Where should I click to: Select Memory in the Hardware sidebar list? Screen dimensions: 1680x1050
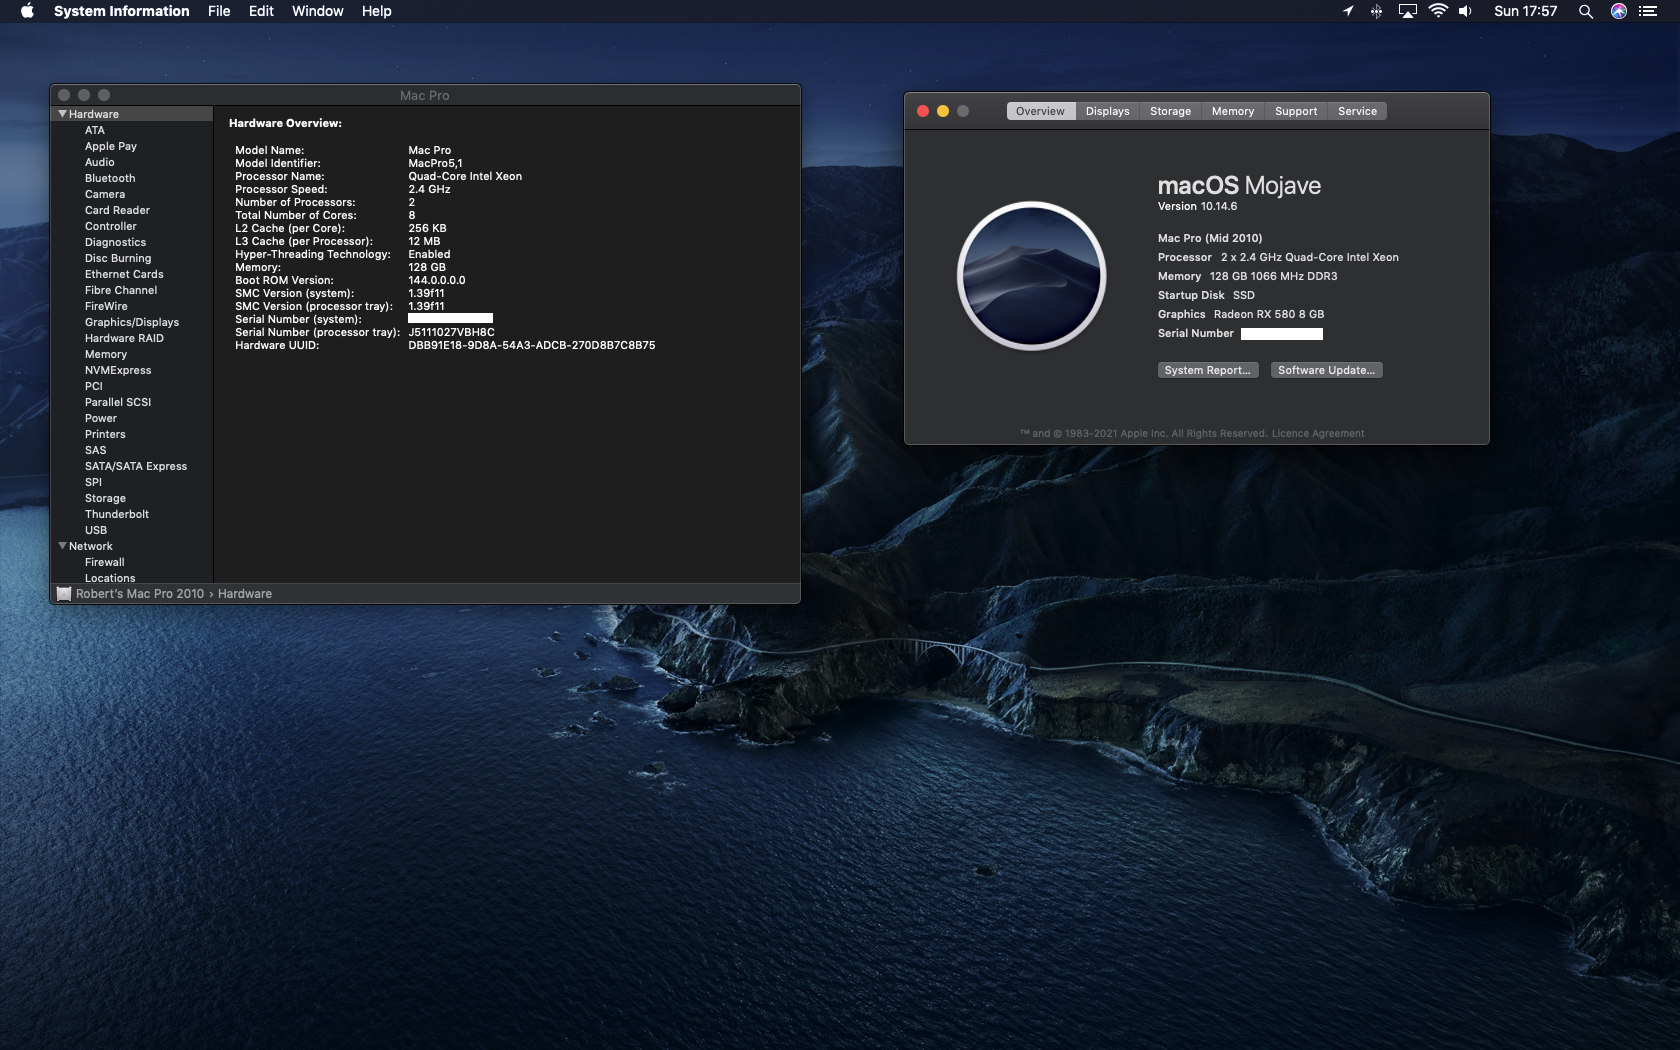[106, 354]
